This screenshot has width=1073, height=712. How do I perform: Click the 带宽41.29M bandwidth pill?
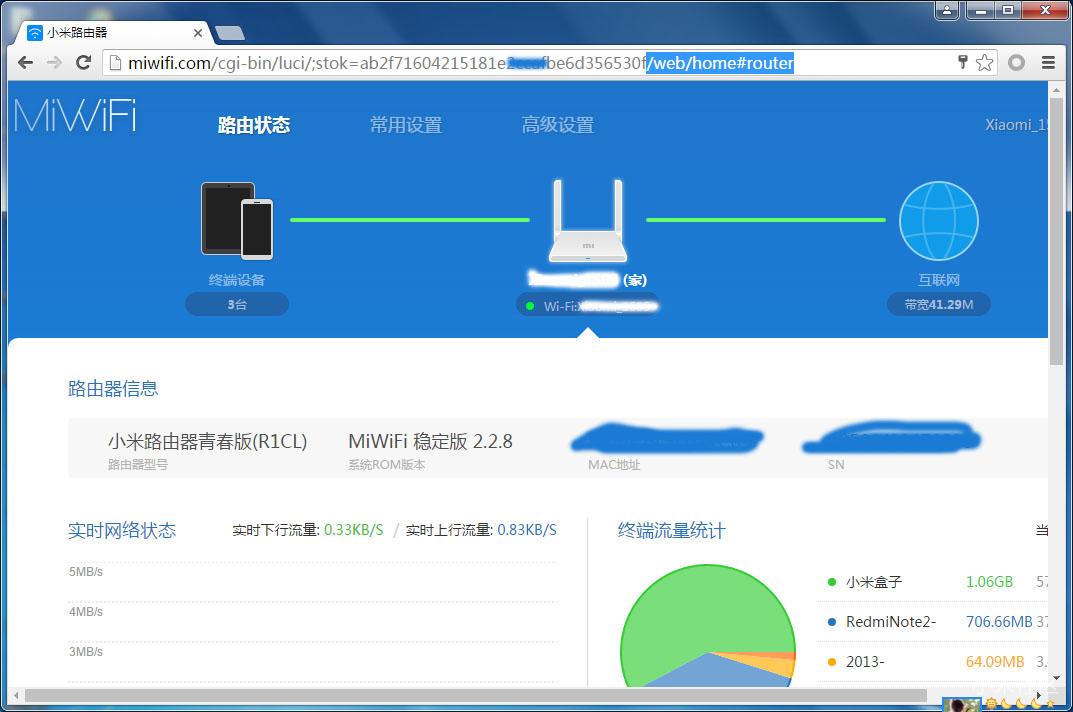coord(938,304)
